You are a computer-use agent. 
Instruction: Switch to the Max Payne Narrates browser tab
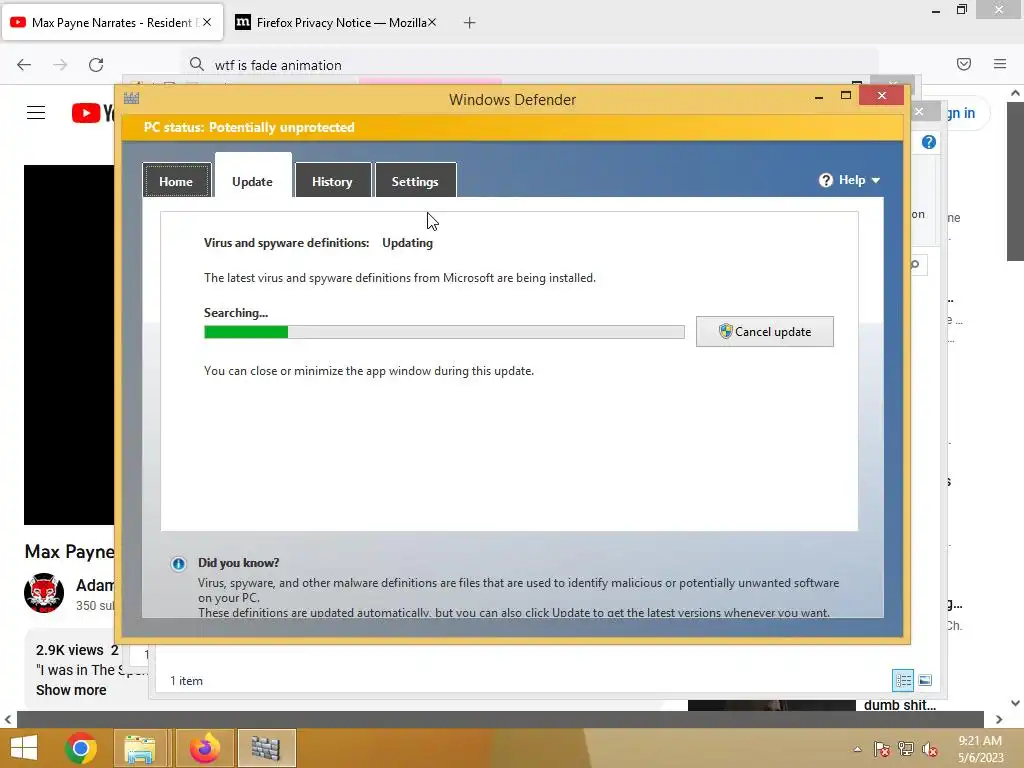(x=112, y=23)
